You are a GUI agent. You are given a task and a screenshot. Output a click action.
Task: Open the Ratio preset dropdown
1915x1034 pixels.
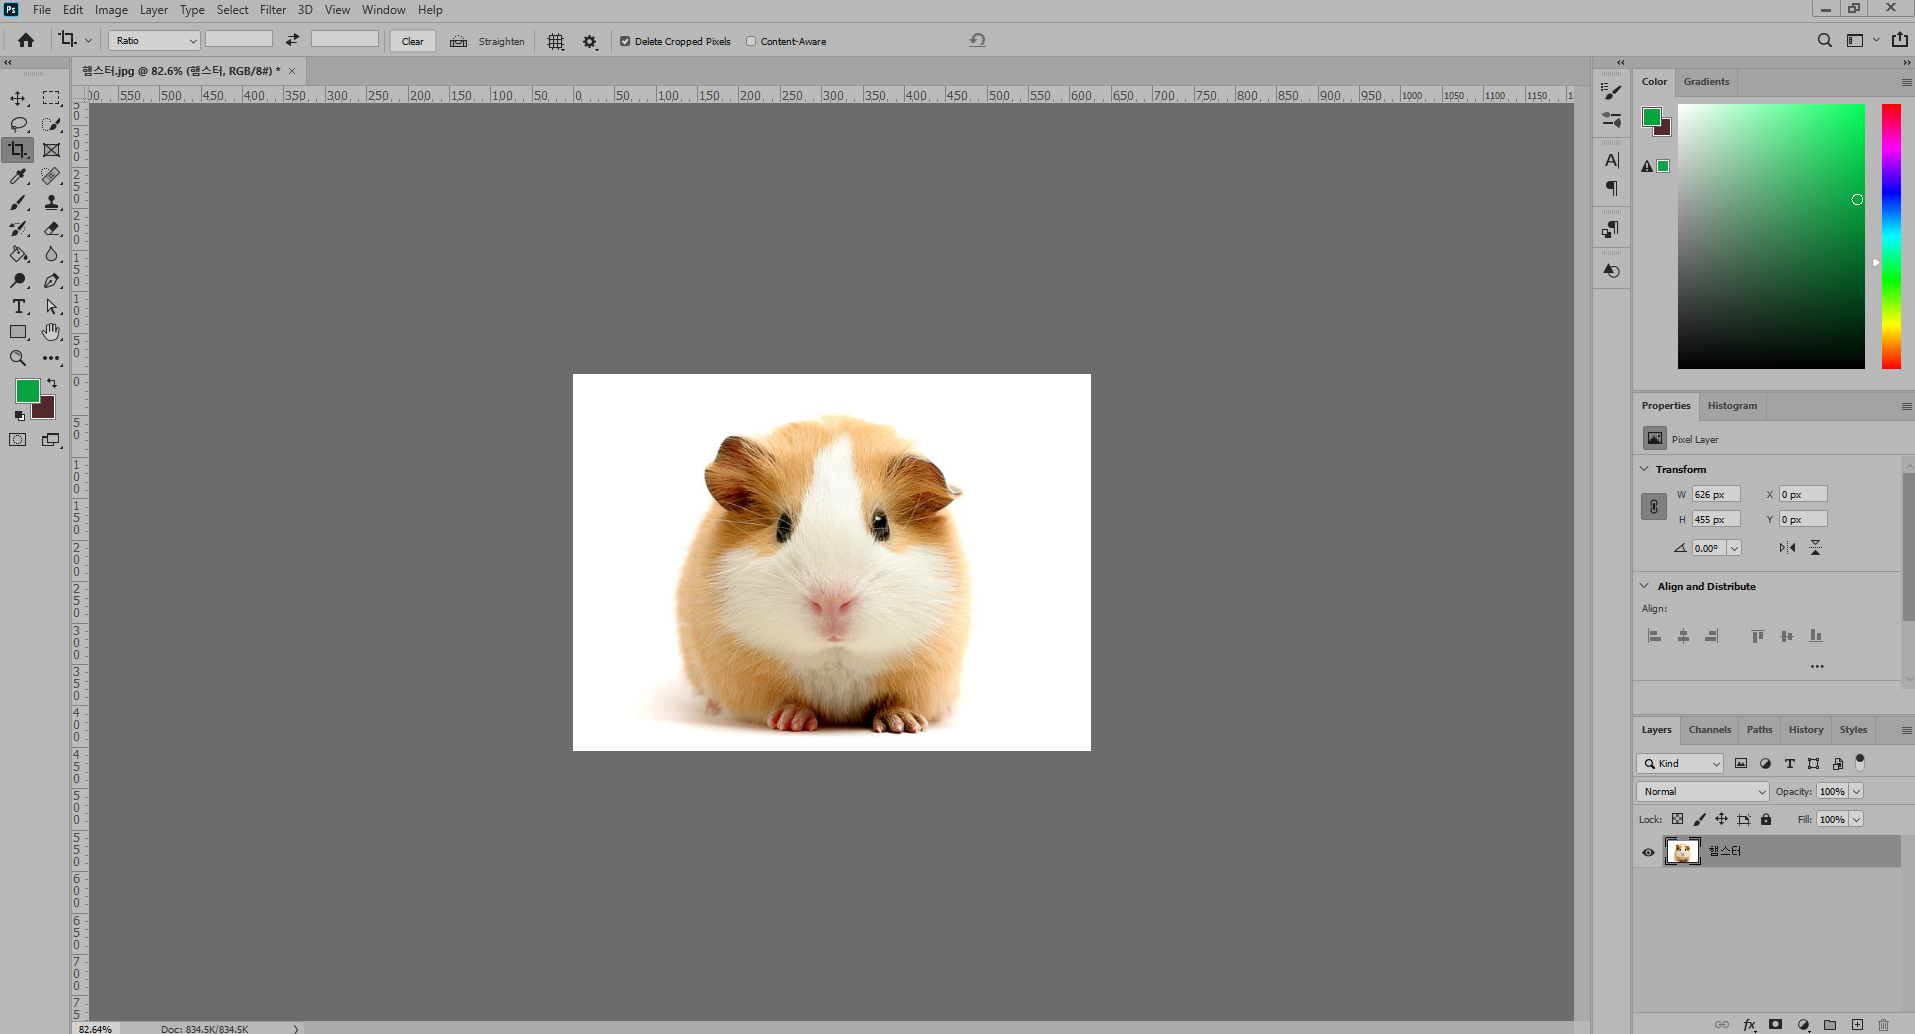pos(155,40)
